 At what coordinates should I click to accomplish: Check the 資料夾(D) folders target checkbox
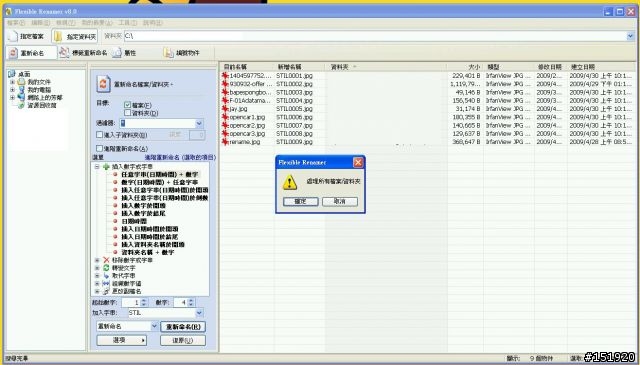pos(127,112)
